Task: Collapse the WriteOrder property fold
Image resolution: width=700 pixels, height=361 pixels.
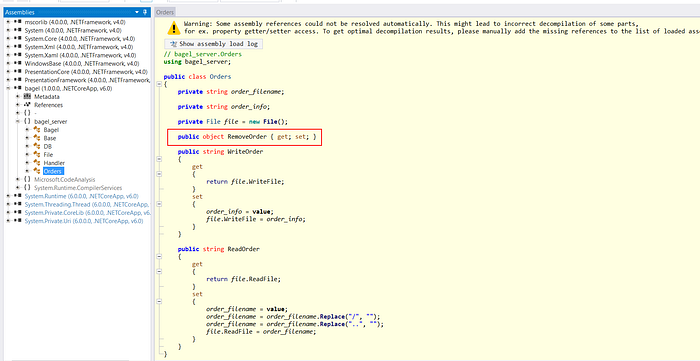Action: [x=159, y=159]
